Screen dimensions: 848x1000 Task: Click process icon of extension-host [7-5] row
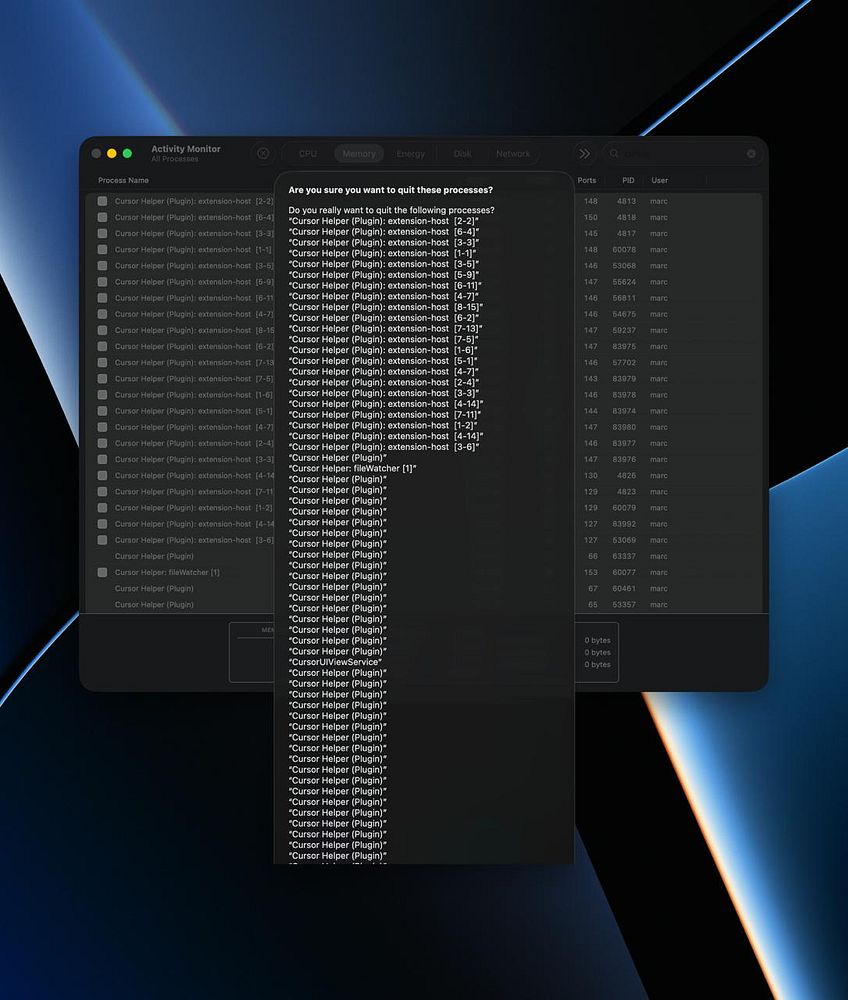(x=102, y=379)
